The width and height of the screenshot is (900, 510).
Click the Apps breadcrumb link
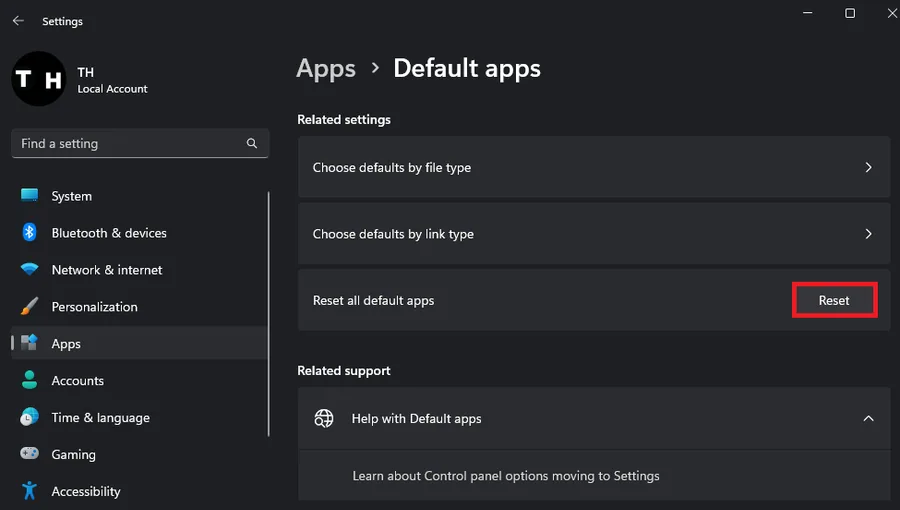click(x=326, y=68)
